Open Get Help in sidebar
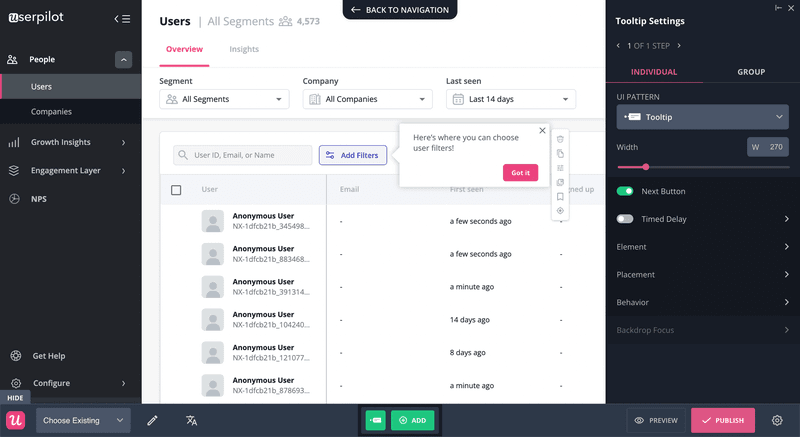This screenshot has height=437, width=800. [x=48, y=356]
